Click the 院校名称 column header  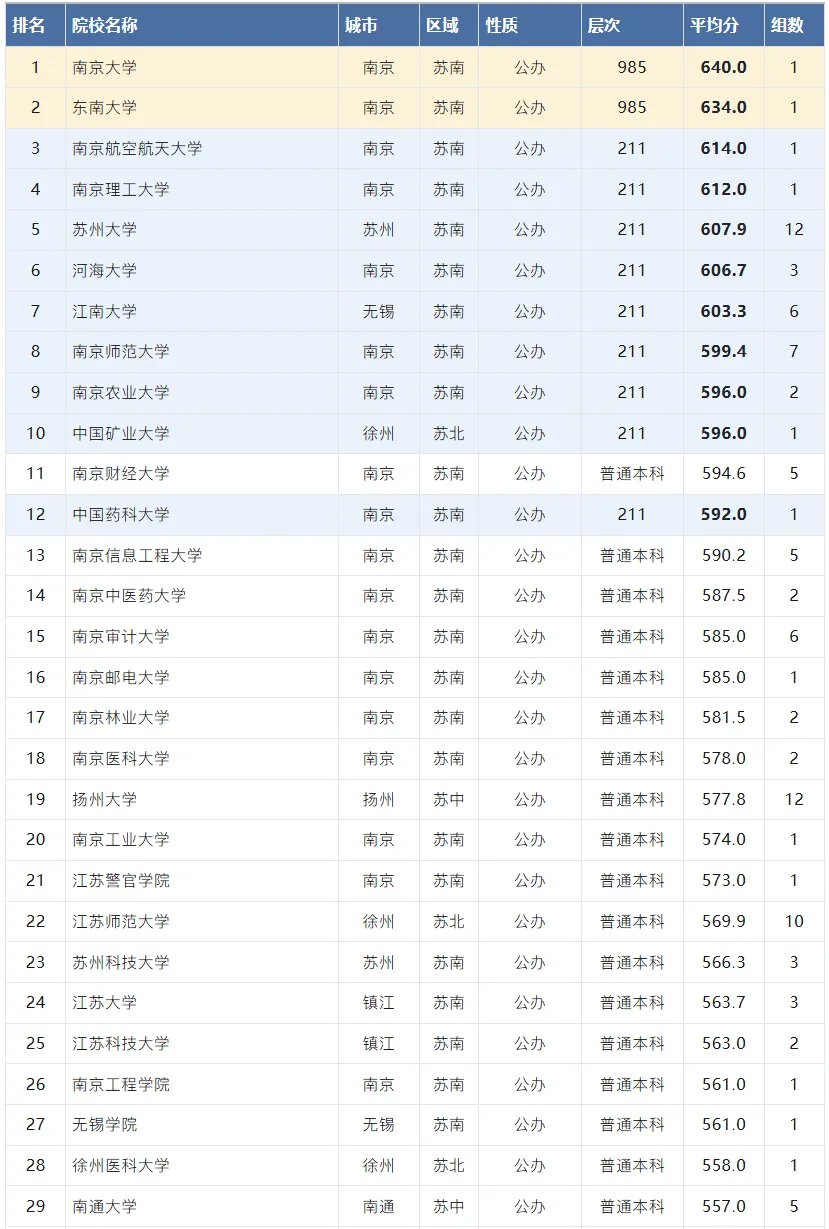[x=201, y=26]
